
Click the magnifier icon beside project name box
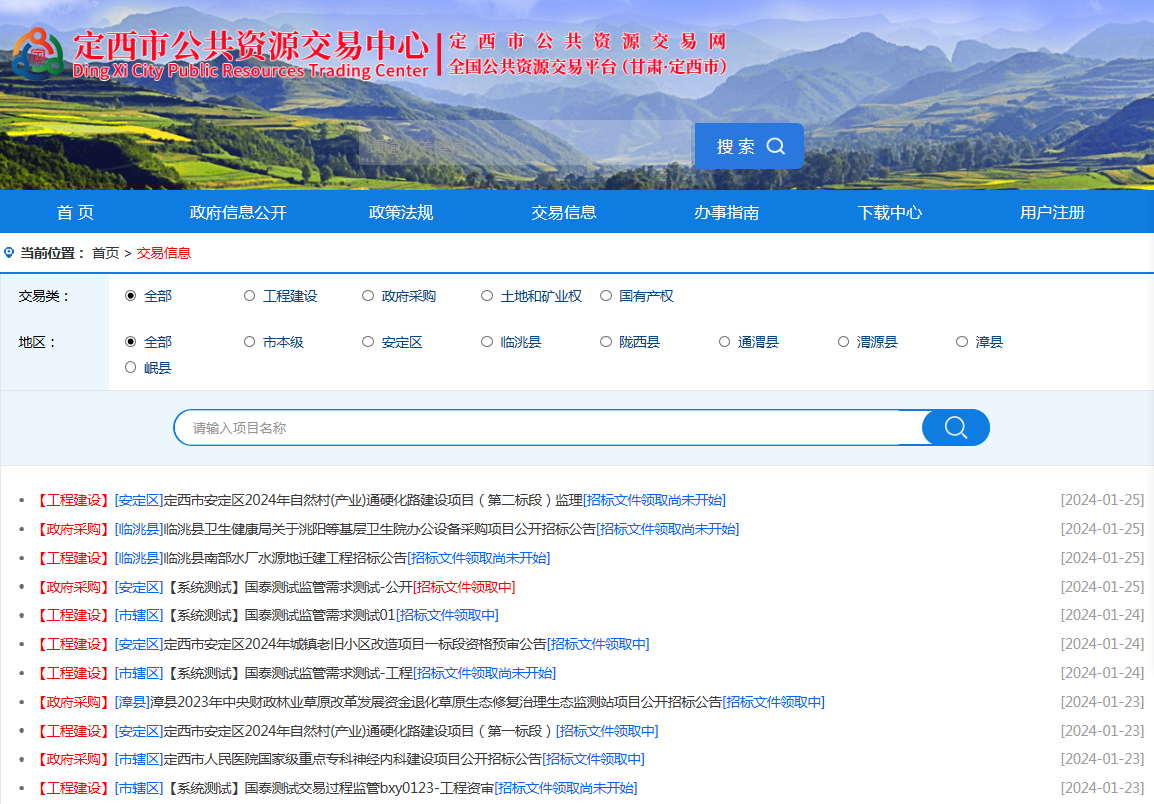click(x=954, y=427)
